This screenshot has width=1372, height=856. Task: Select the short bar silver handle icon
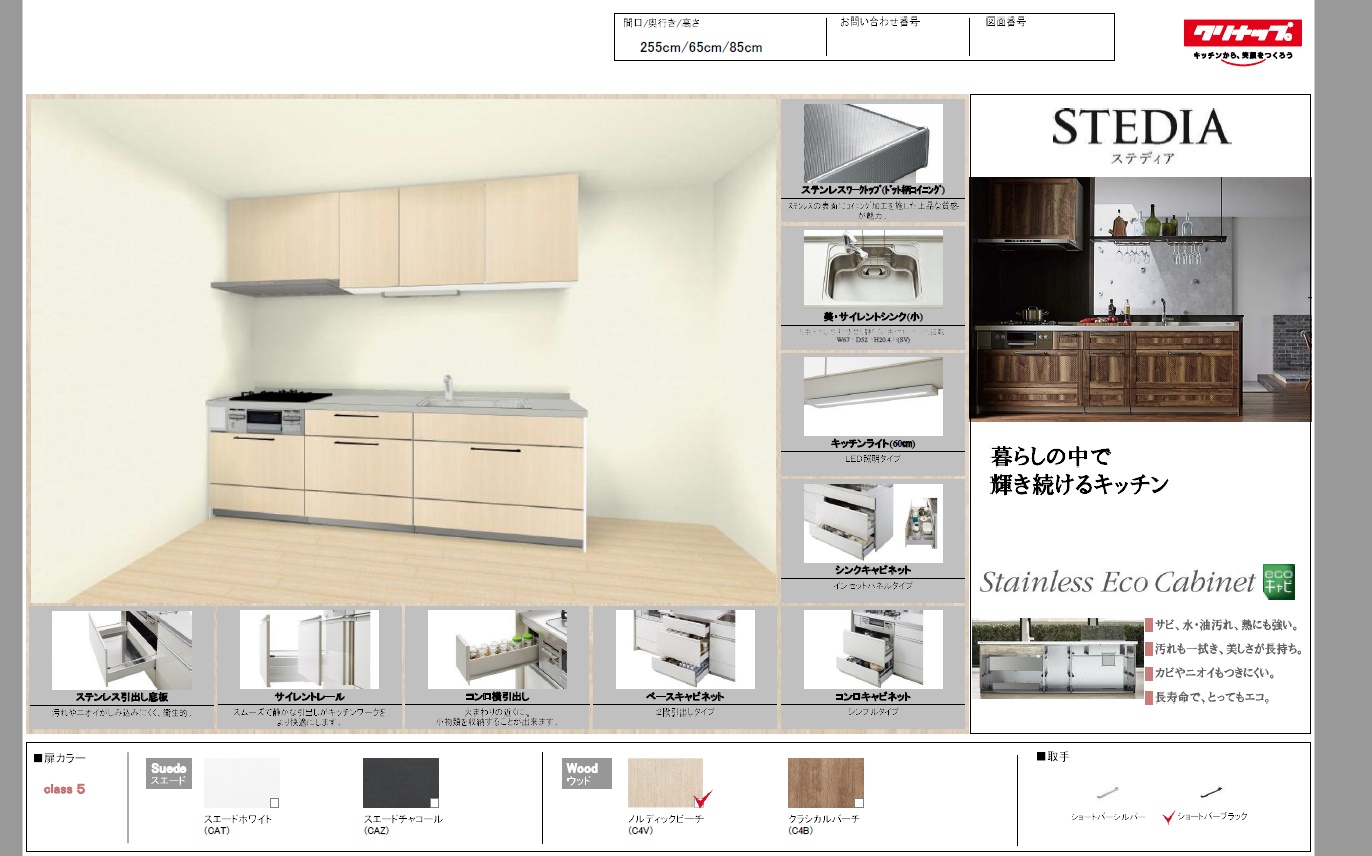click(1106, 792)
